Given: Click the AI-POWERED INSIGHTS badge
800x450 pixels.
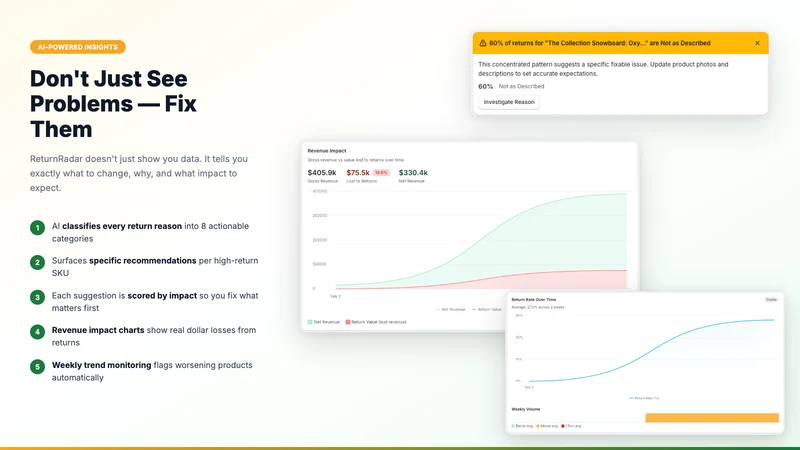Looking at the screenshot, I should click(x=78, y=47).
